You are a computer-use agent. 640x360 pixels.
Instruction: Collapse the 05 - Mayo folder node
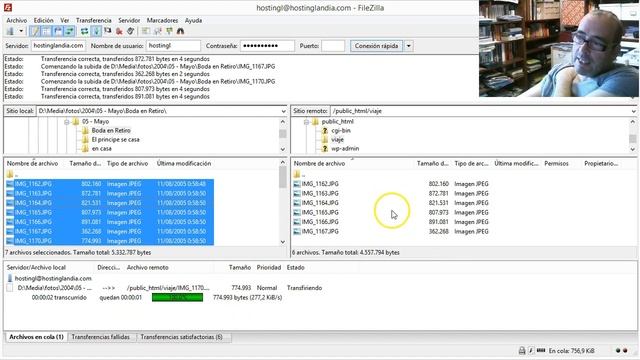click(x=67, y=122)
